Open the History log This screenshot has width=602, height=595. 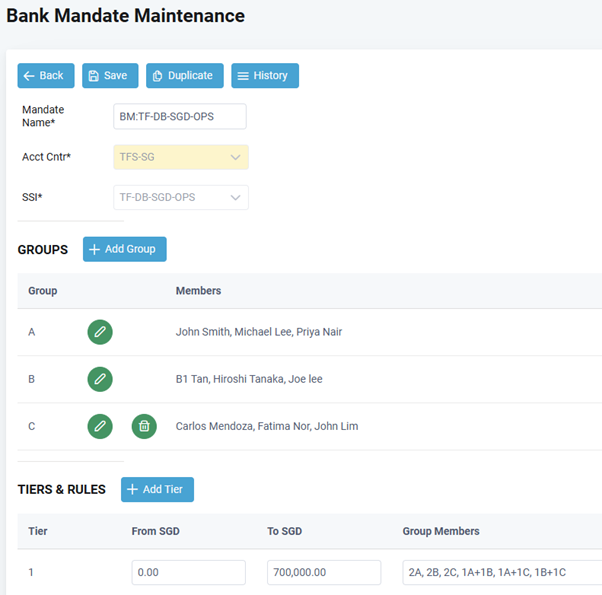[265, 76]
